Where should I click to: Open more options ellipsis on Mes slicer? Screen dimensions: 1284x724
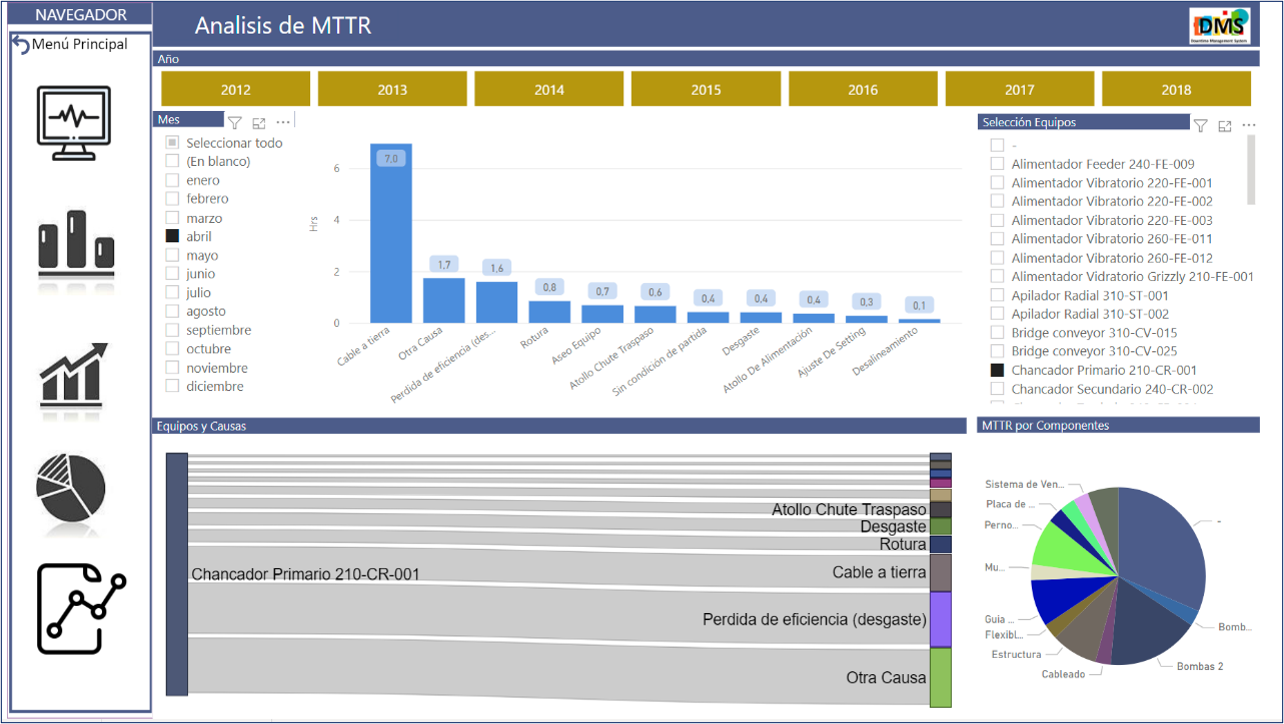tap(283, 122)
